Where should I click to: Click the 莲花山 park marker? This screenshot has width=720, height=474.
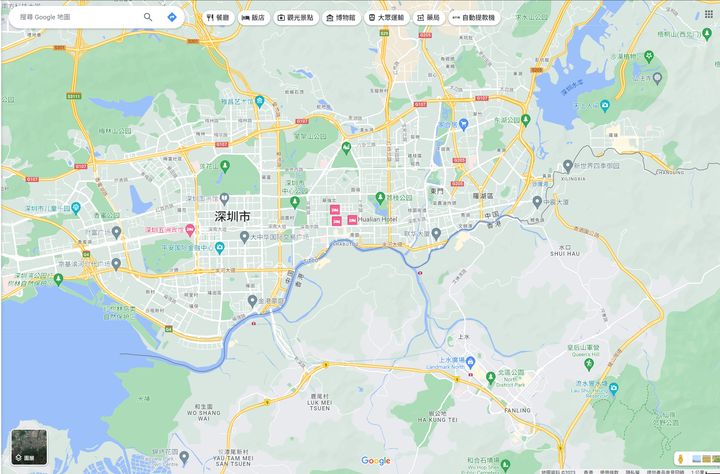pos(225,166)
